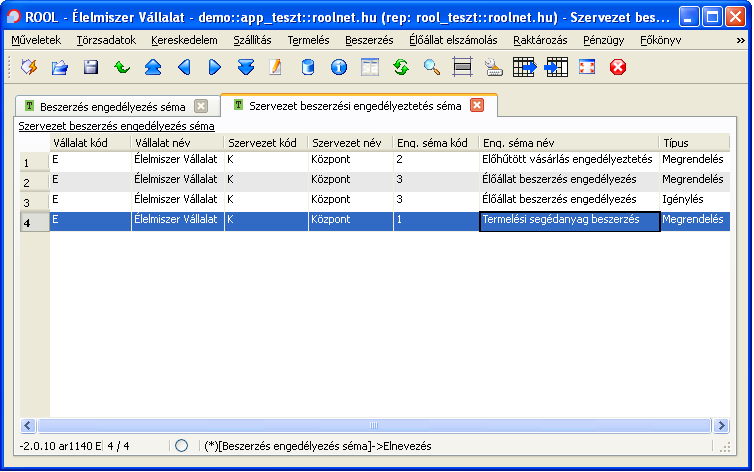Image resolution: width=754 pixels, height=472 pixels.
Task: Click the blue info circle icon
Action: pyautogui.click(x=338, y=67)
